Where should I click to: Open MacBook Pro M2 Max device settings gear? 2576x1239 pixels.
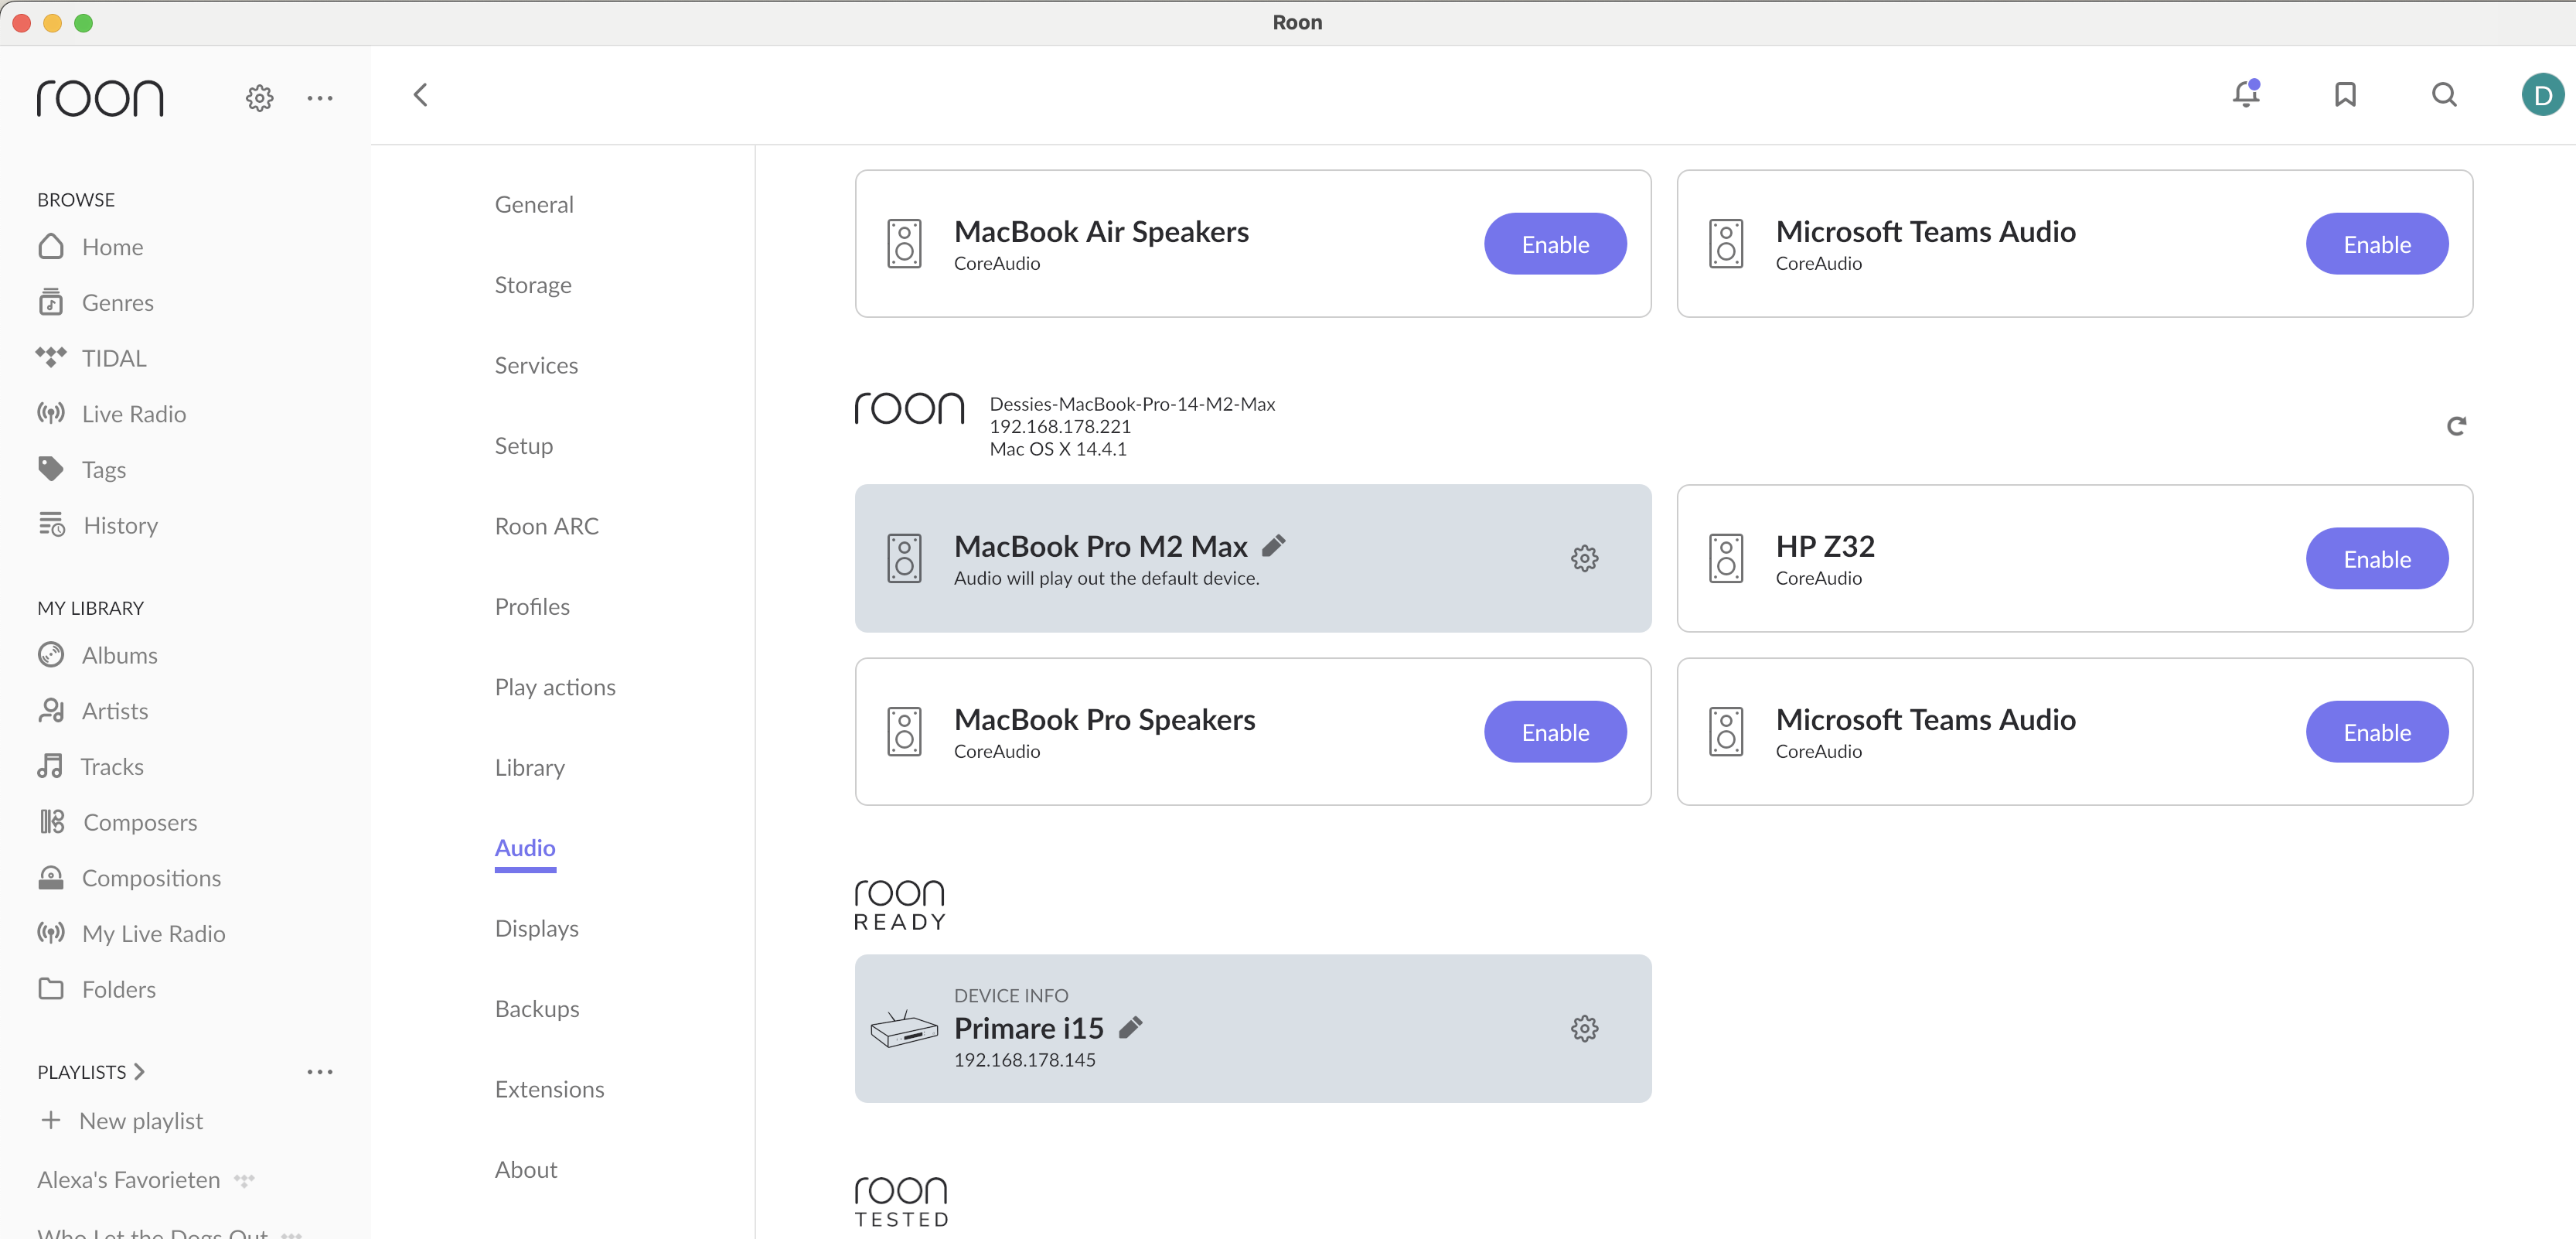pyautogui.click(x=1584, y=558)
